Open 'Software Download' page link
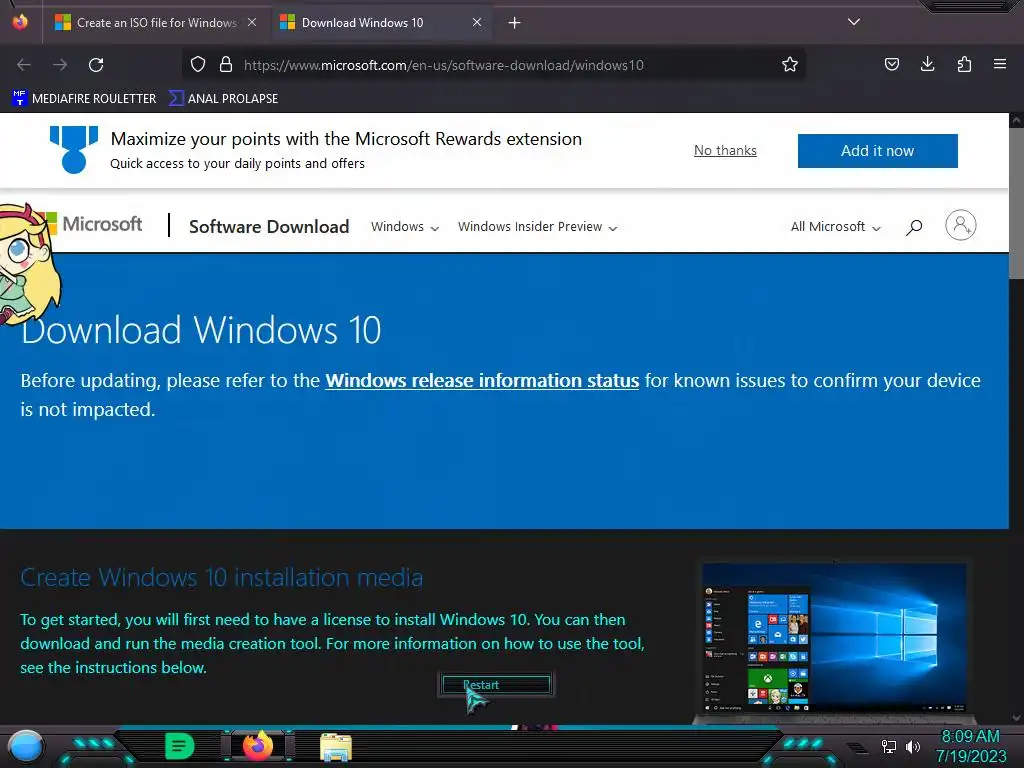The width and height of the screenshot is (1024, 768). point(269,227)
